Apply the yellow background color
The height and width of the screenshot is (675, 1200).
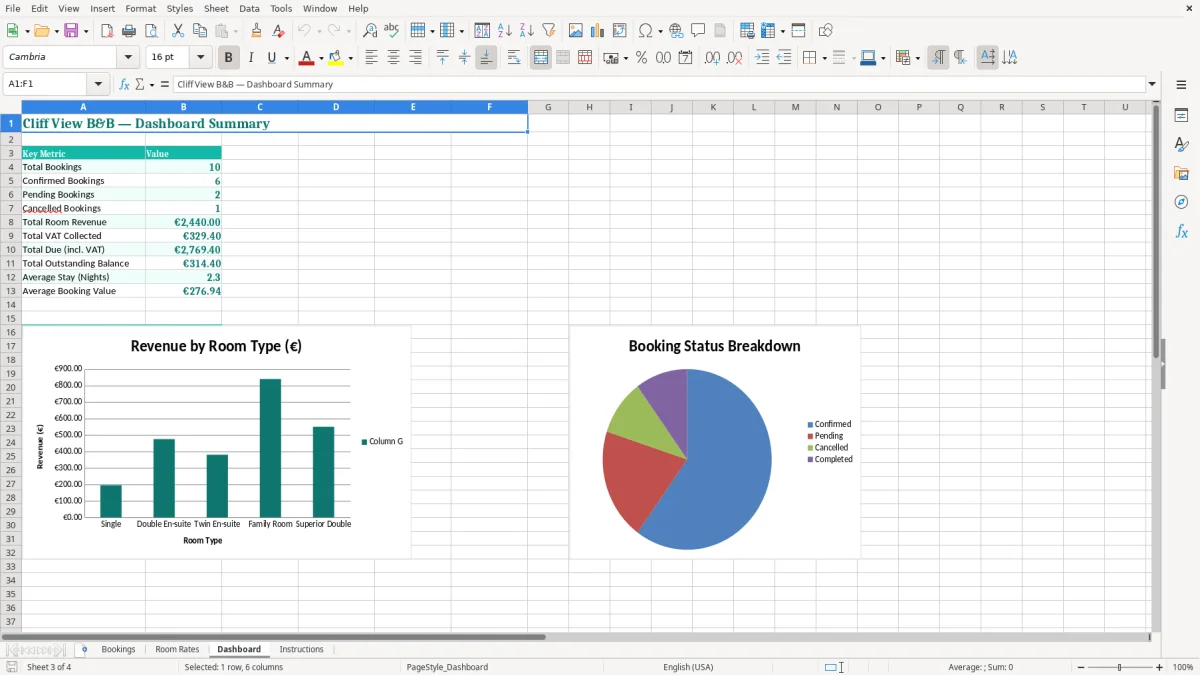[x=336, y=58]
